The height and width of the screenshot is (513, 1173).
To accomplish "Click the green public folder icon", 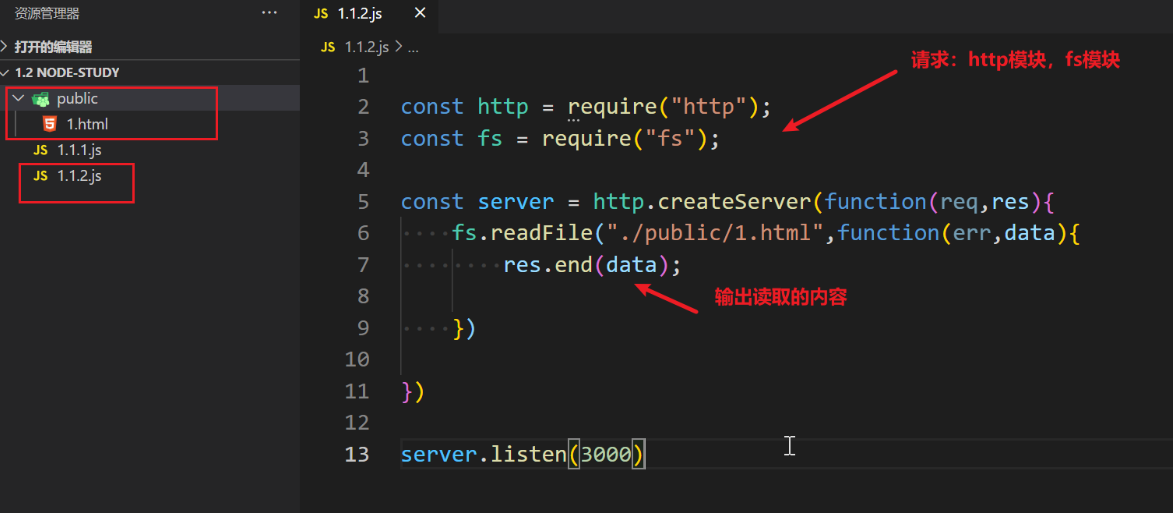I will click(x=41, y=99).
